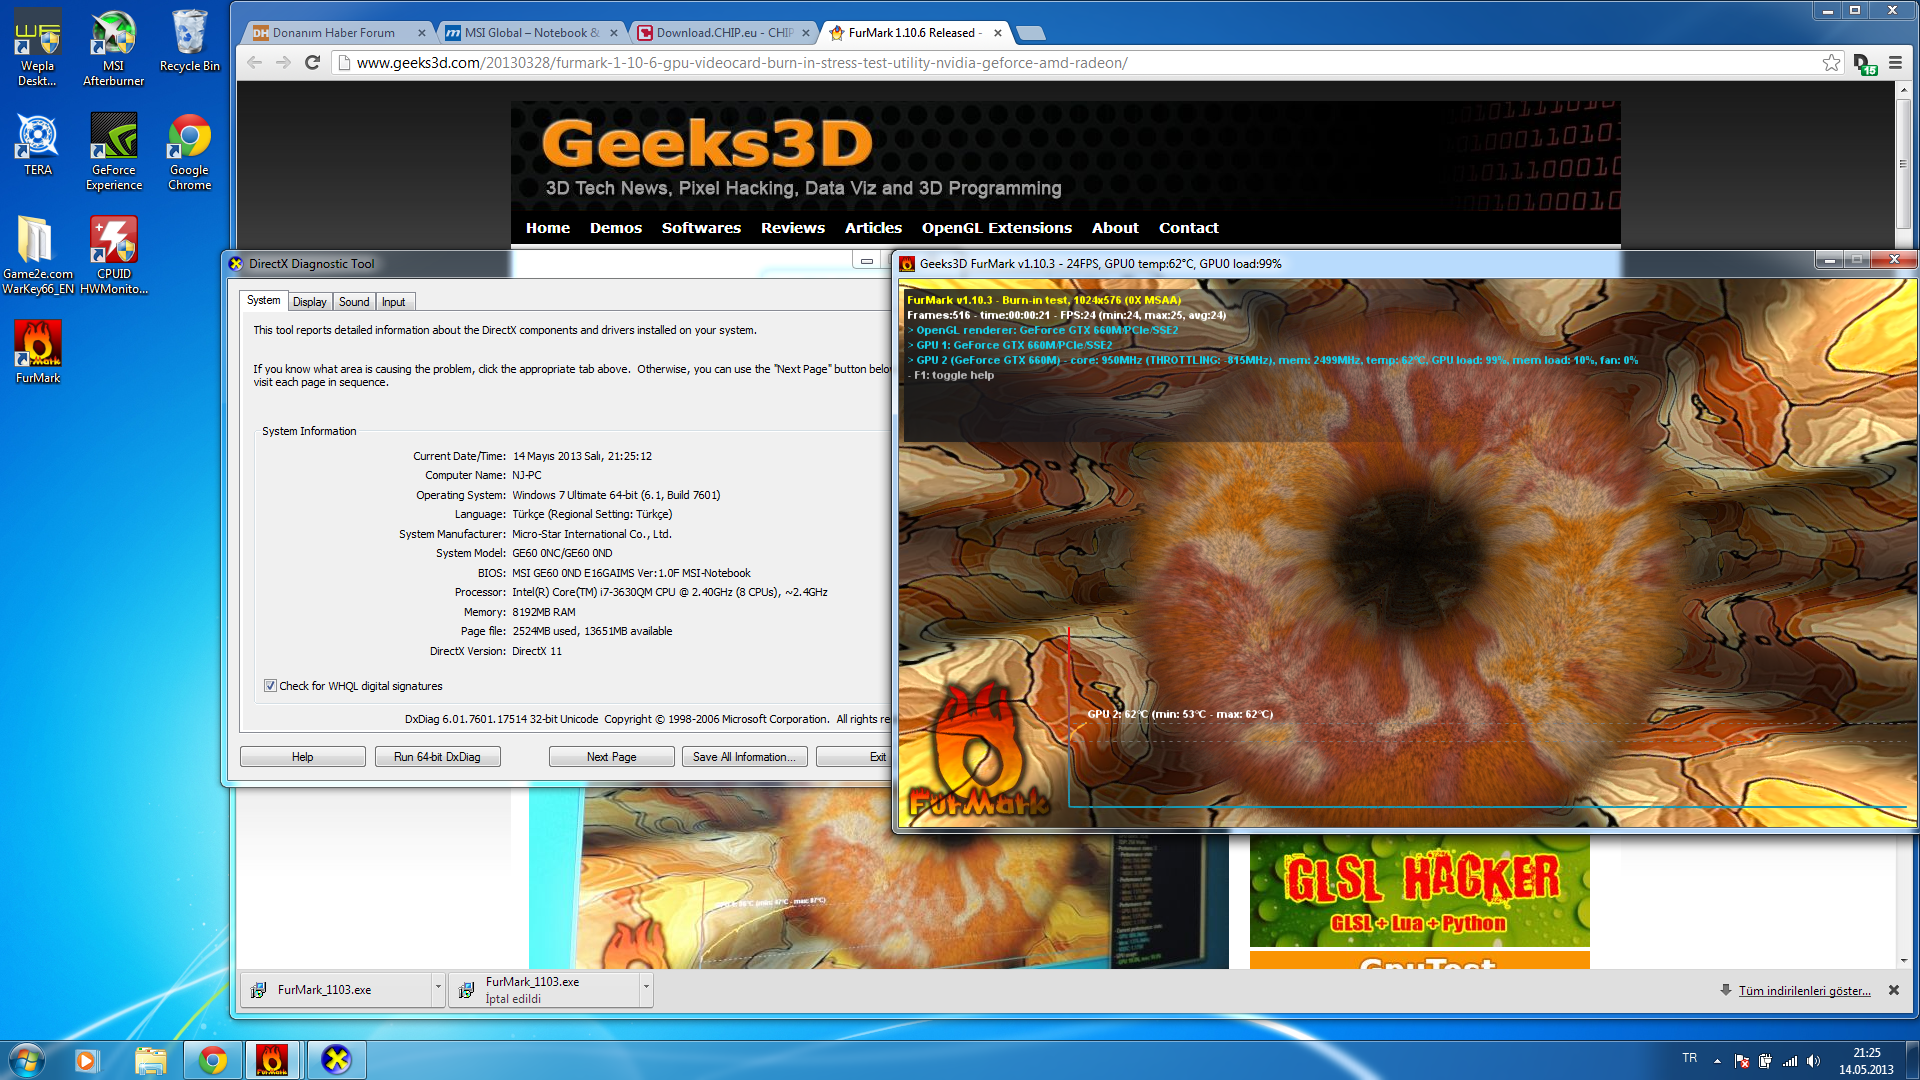The height and width of the screenshot is (1080, 1920).
Task: Switch to FurMark taskbar button
Action: (272, 1060)
